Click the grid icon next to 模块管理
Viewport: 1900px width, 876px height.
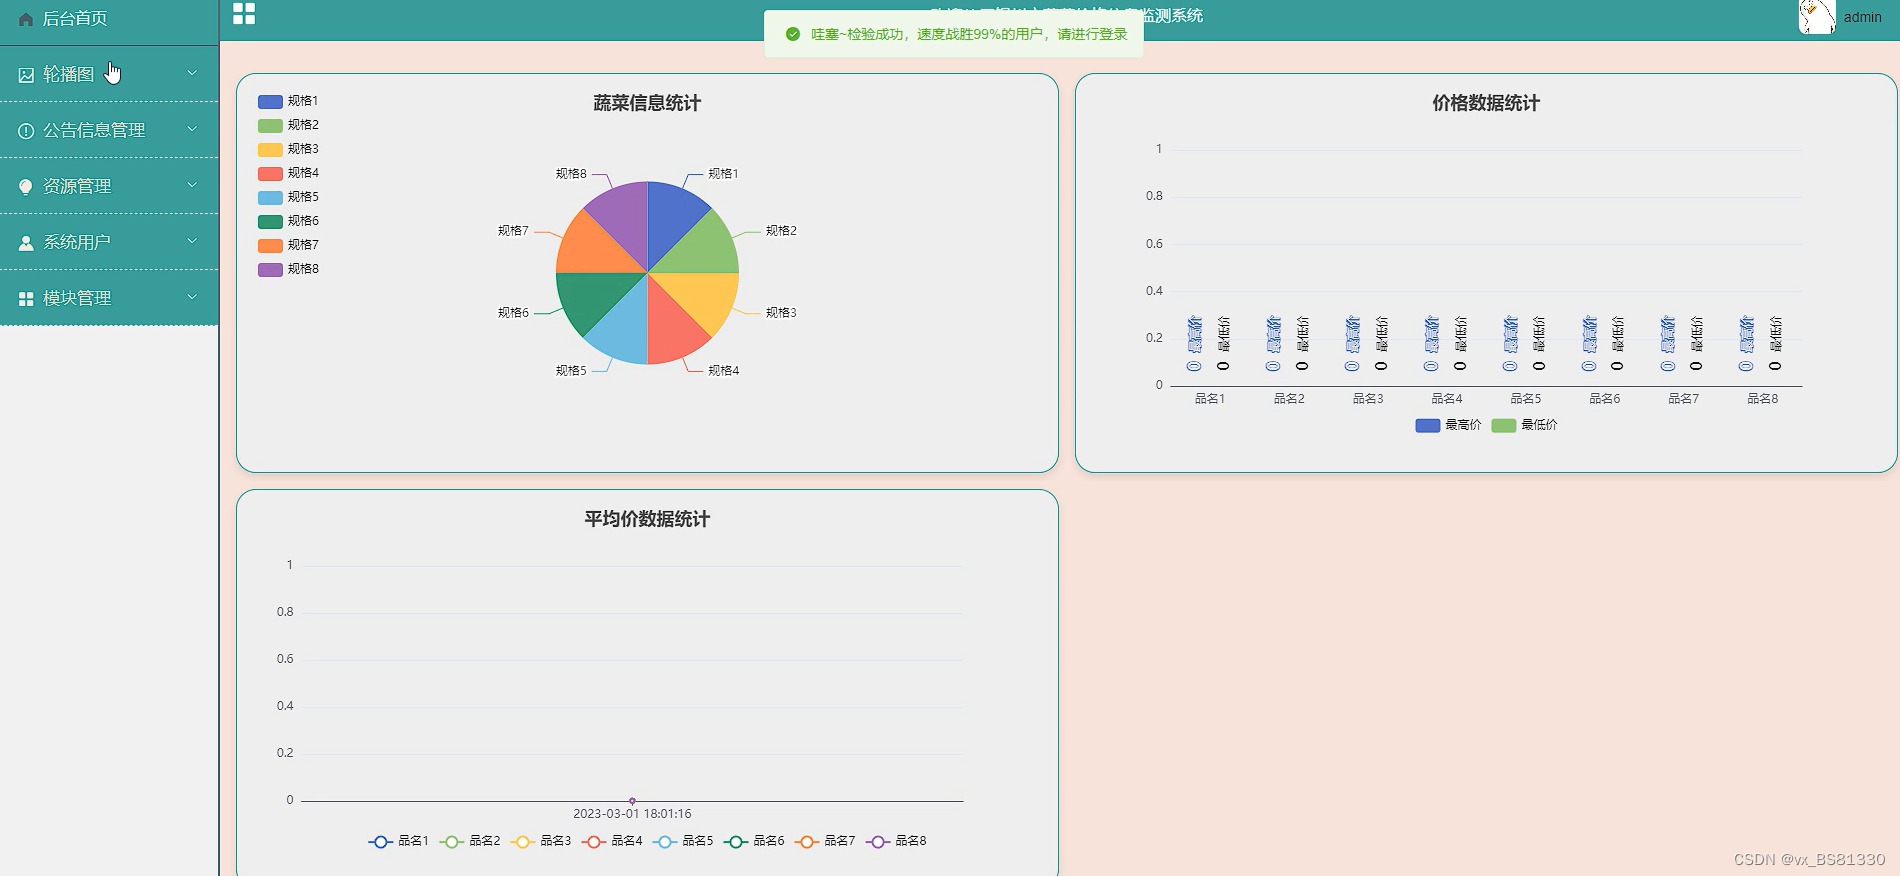coord(26,299)
